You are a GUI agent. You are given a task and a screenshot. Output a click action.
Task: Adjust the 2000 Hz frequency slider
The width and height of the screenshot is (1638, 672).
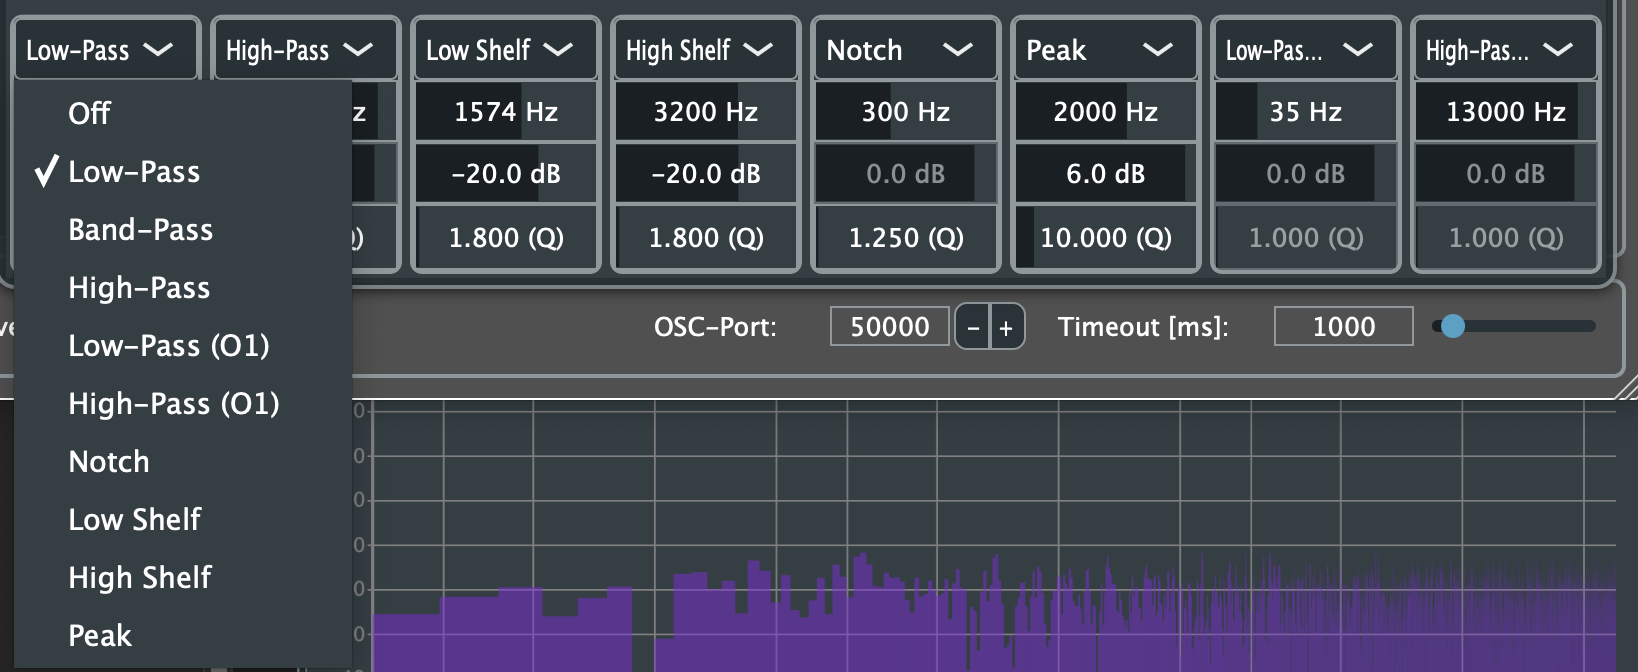[x=1105, y=112]
